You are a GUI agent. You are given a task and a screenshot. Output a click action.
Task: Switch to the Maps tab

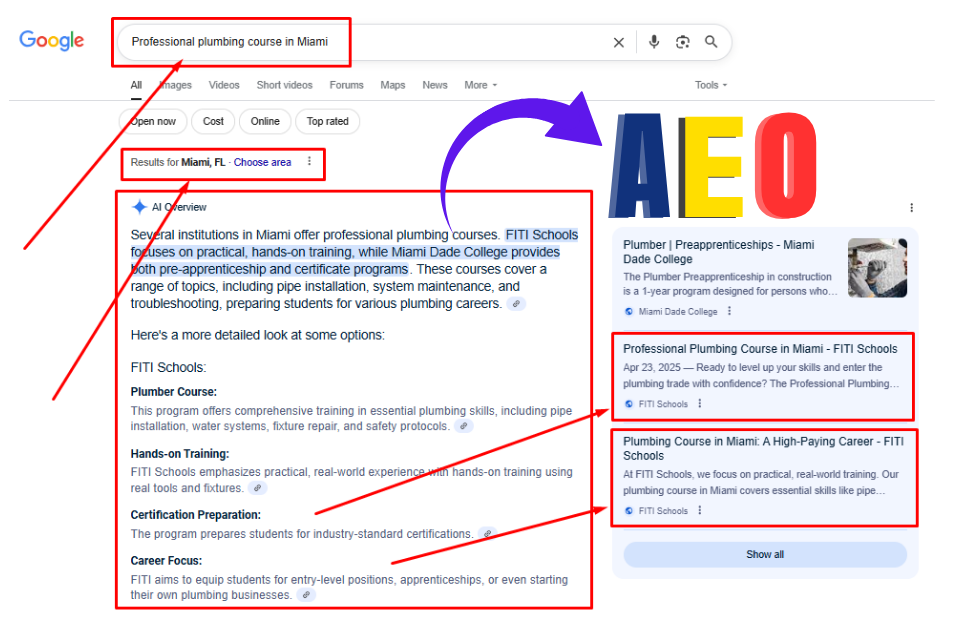point(393,85)
